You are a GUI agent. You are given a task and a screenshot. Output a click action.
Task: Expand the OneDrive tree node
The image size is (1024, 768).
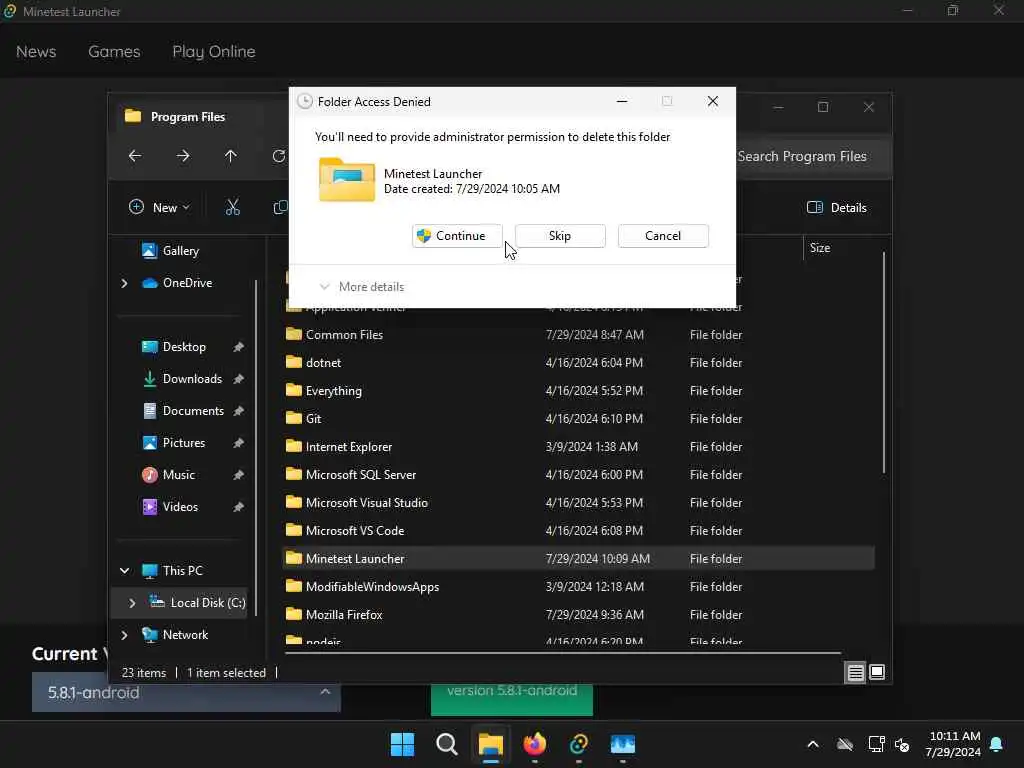[124, 283]
